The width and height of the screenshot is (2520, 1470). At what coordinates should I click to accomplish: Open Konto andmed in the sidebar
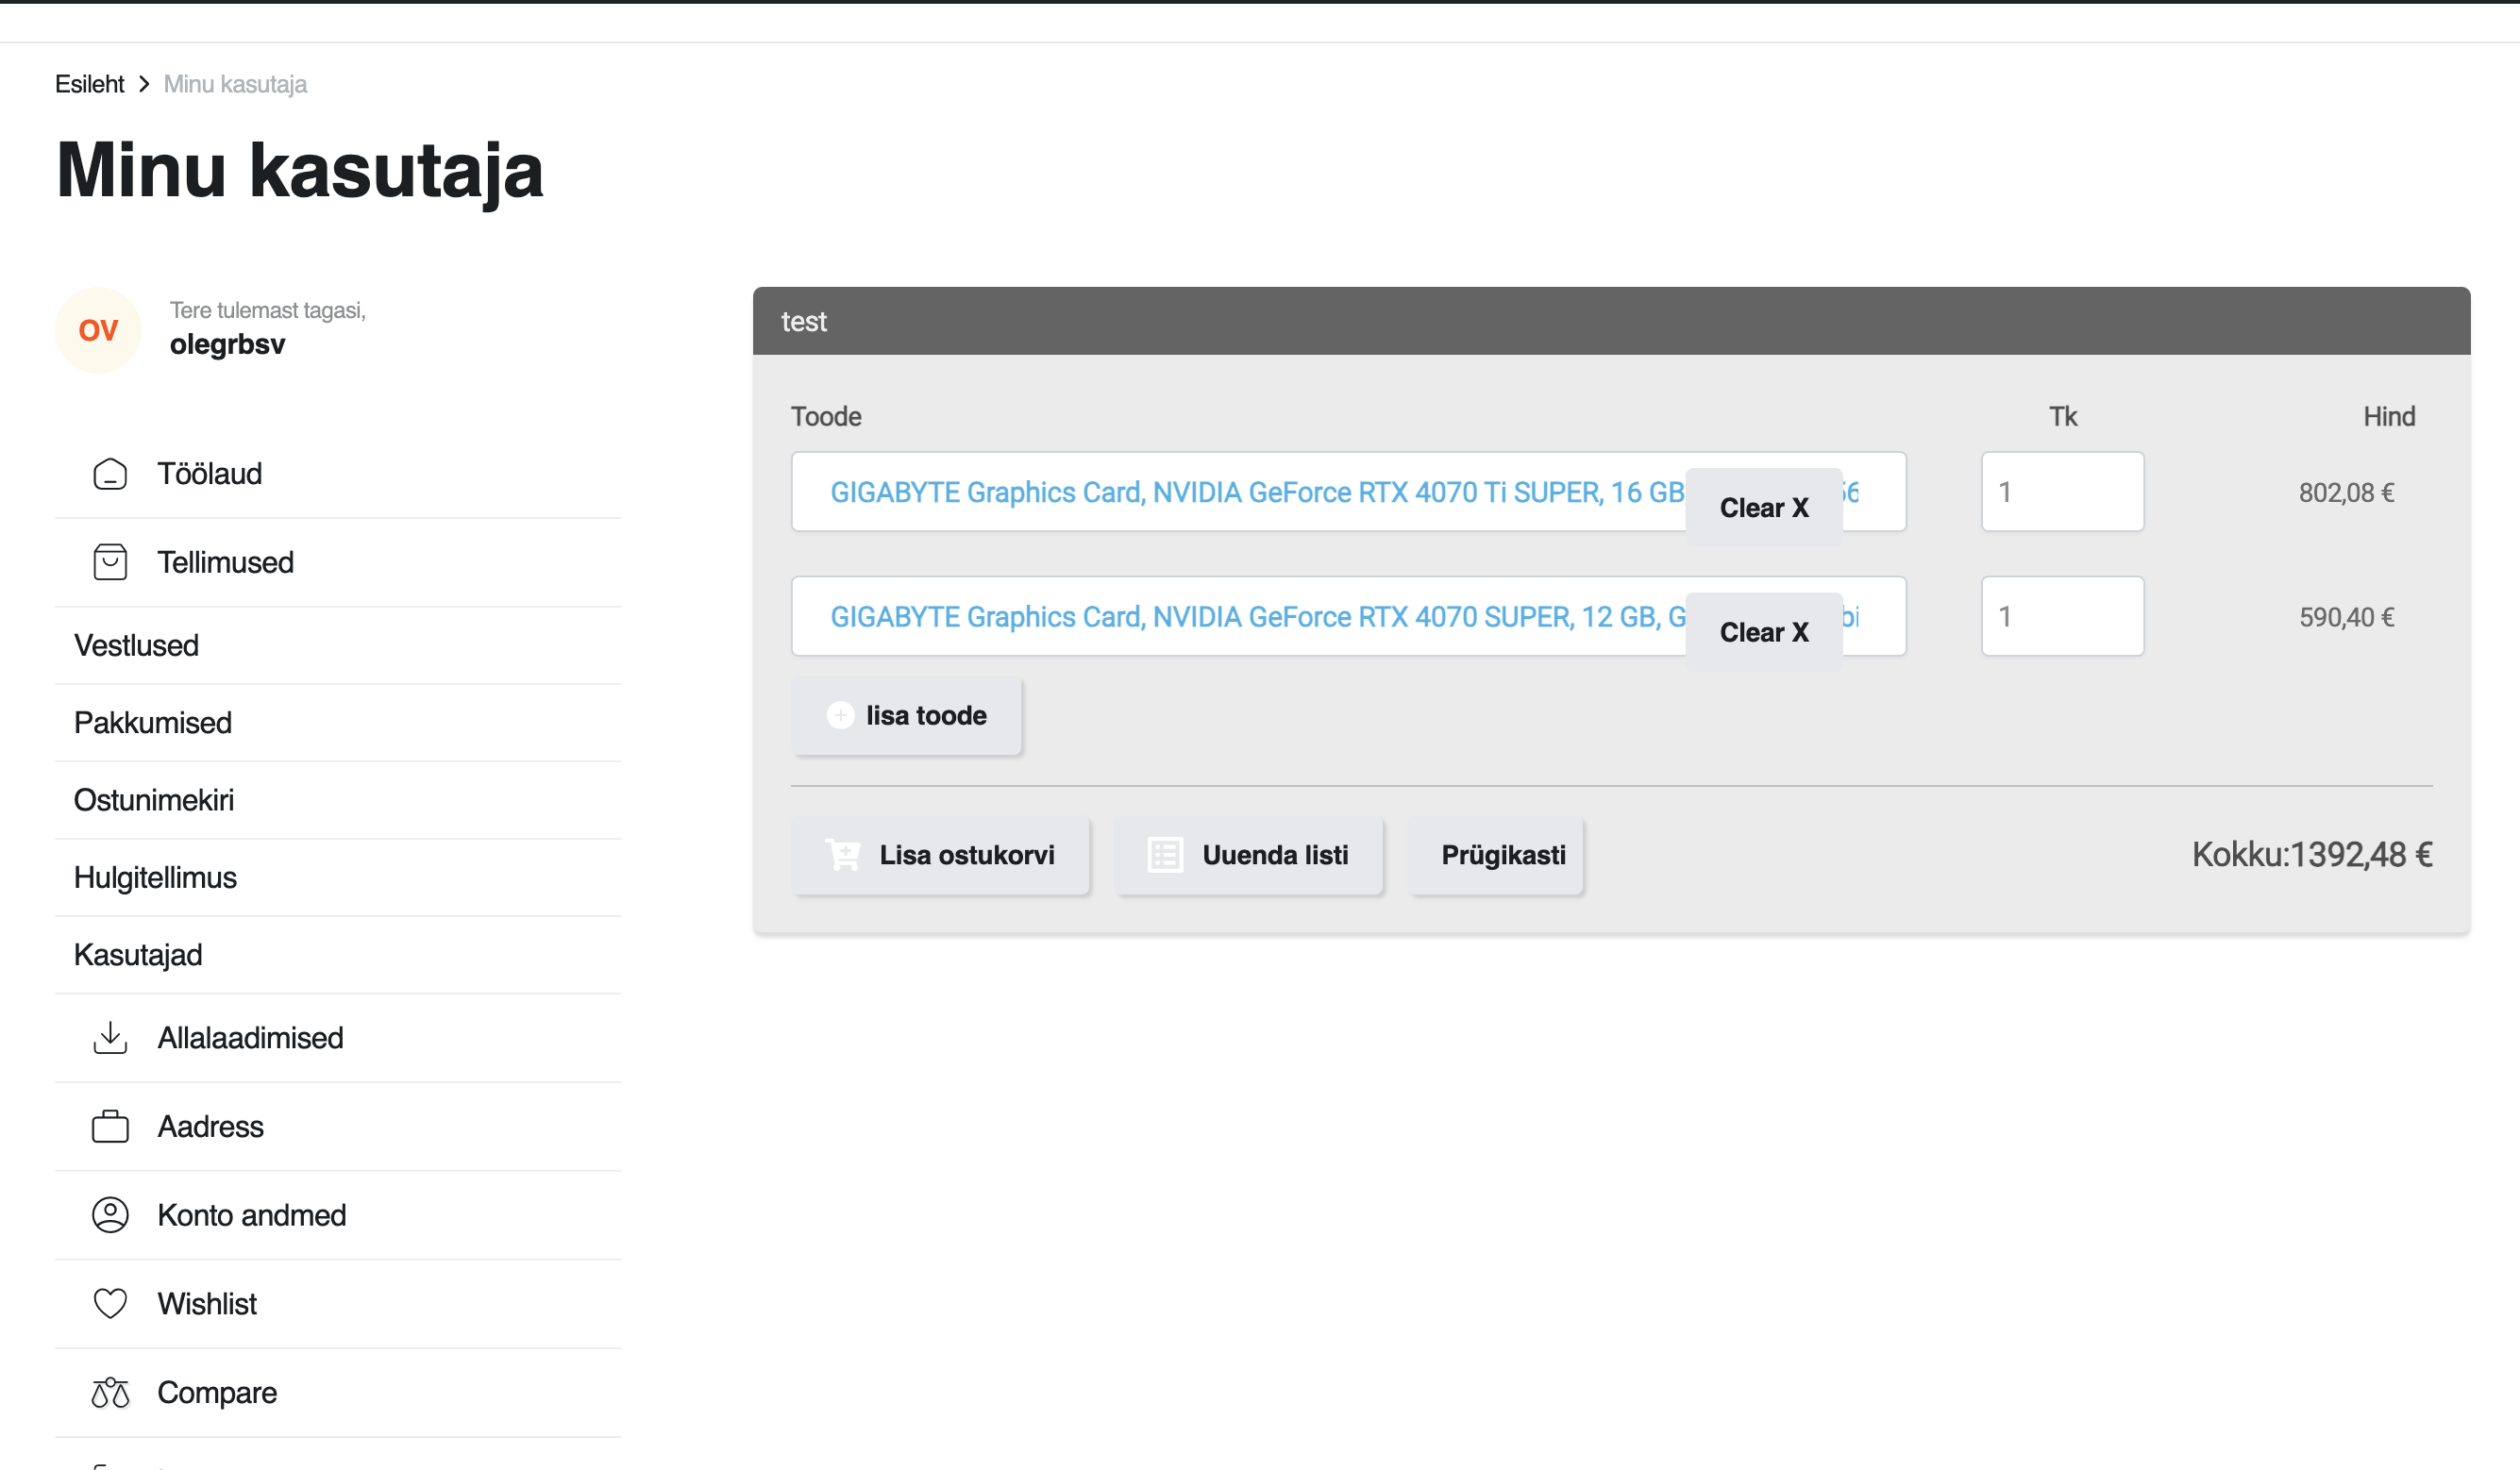338,1215
